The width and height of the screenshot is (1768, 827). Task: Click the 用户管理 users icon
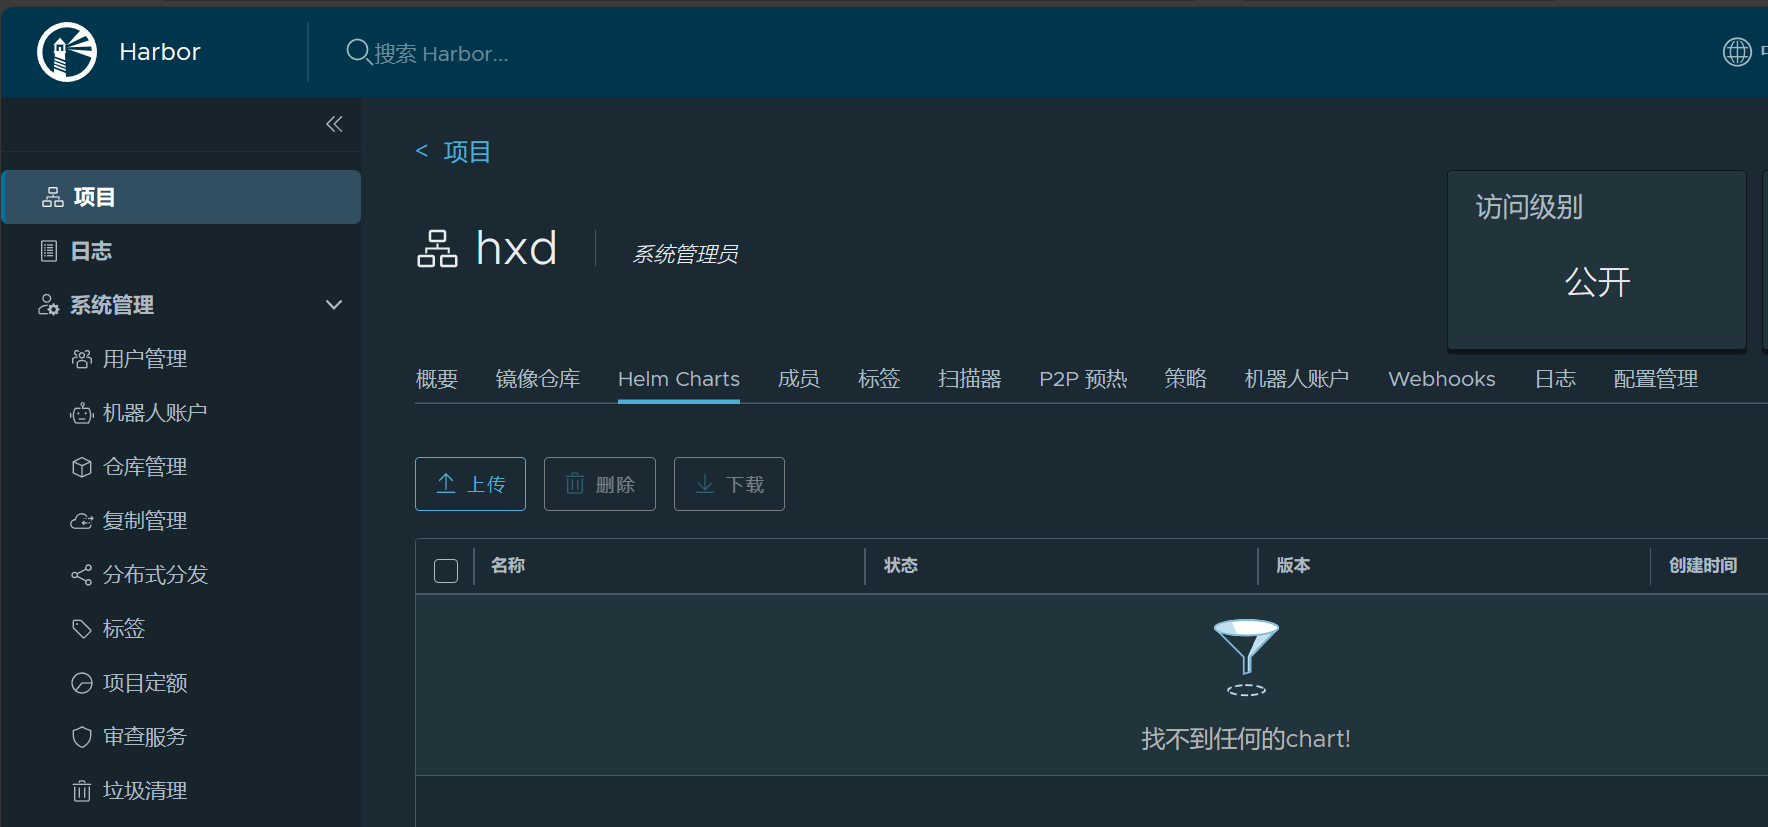[x=82, y=359]
